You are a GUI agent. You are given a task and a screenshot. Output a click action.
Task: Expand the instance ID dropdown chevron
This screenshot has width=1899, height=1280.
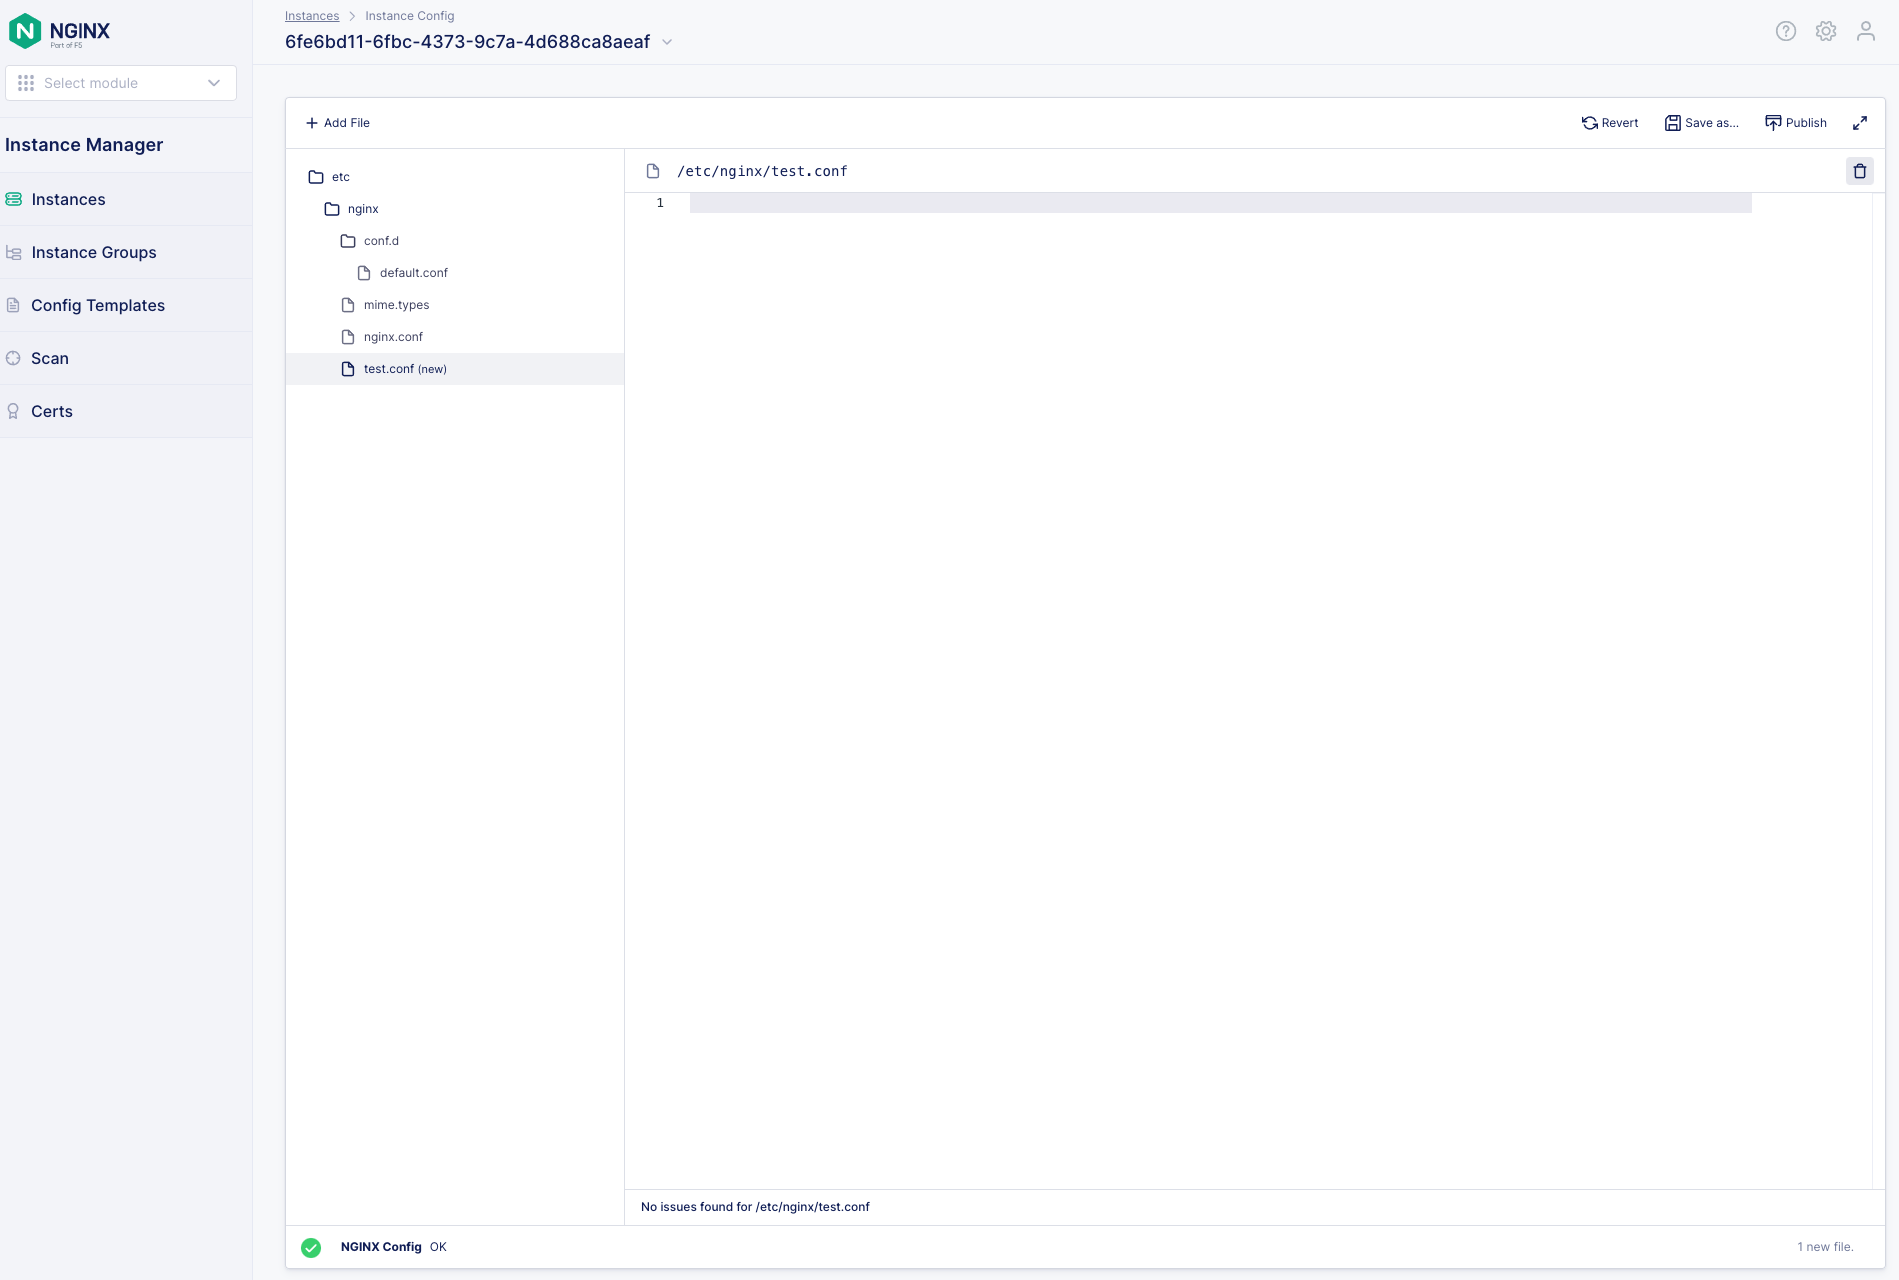pos(667,42)
